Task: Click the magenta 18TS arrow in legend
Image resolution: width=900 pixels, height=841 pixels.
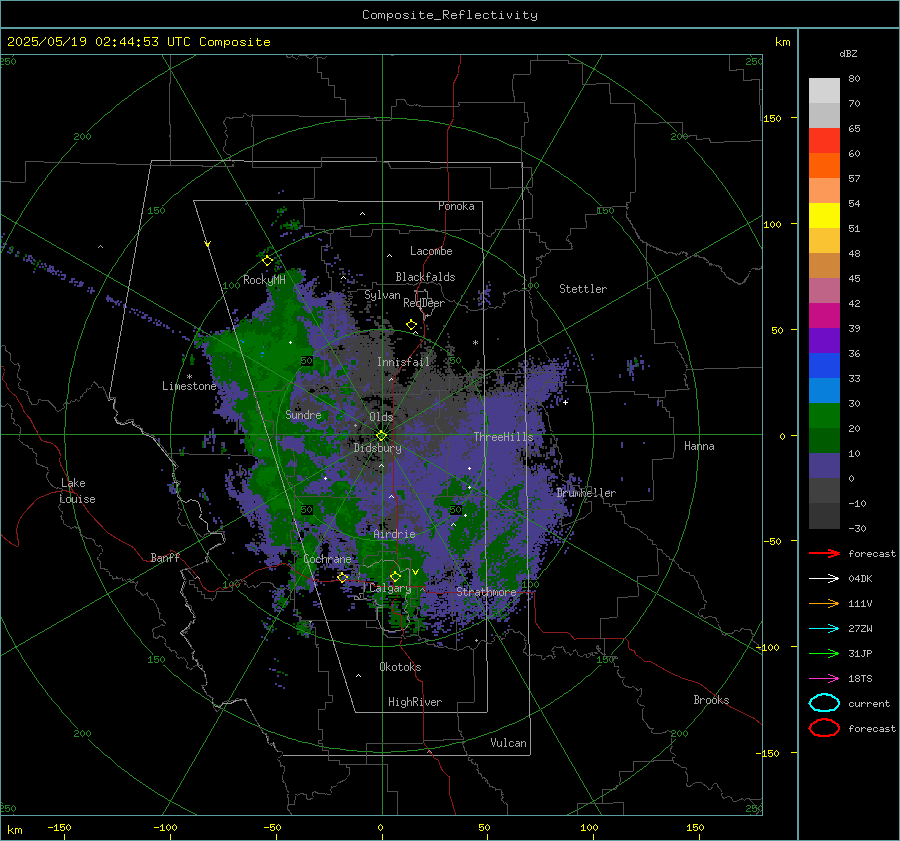Action: coord(824,679)
